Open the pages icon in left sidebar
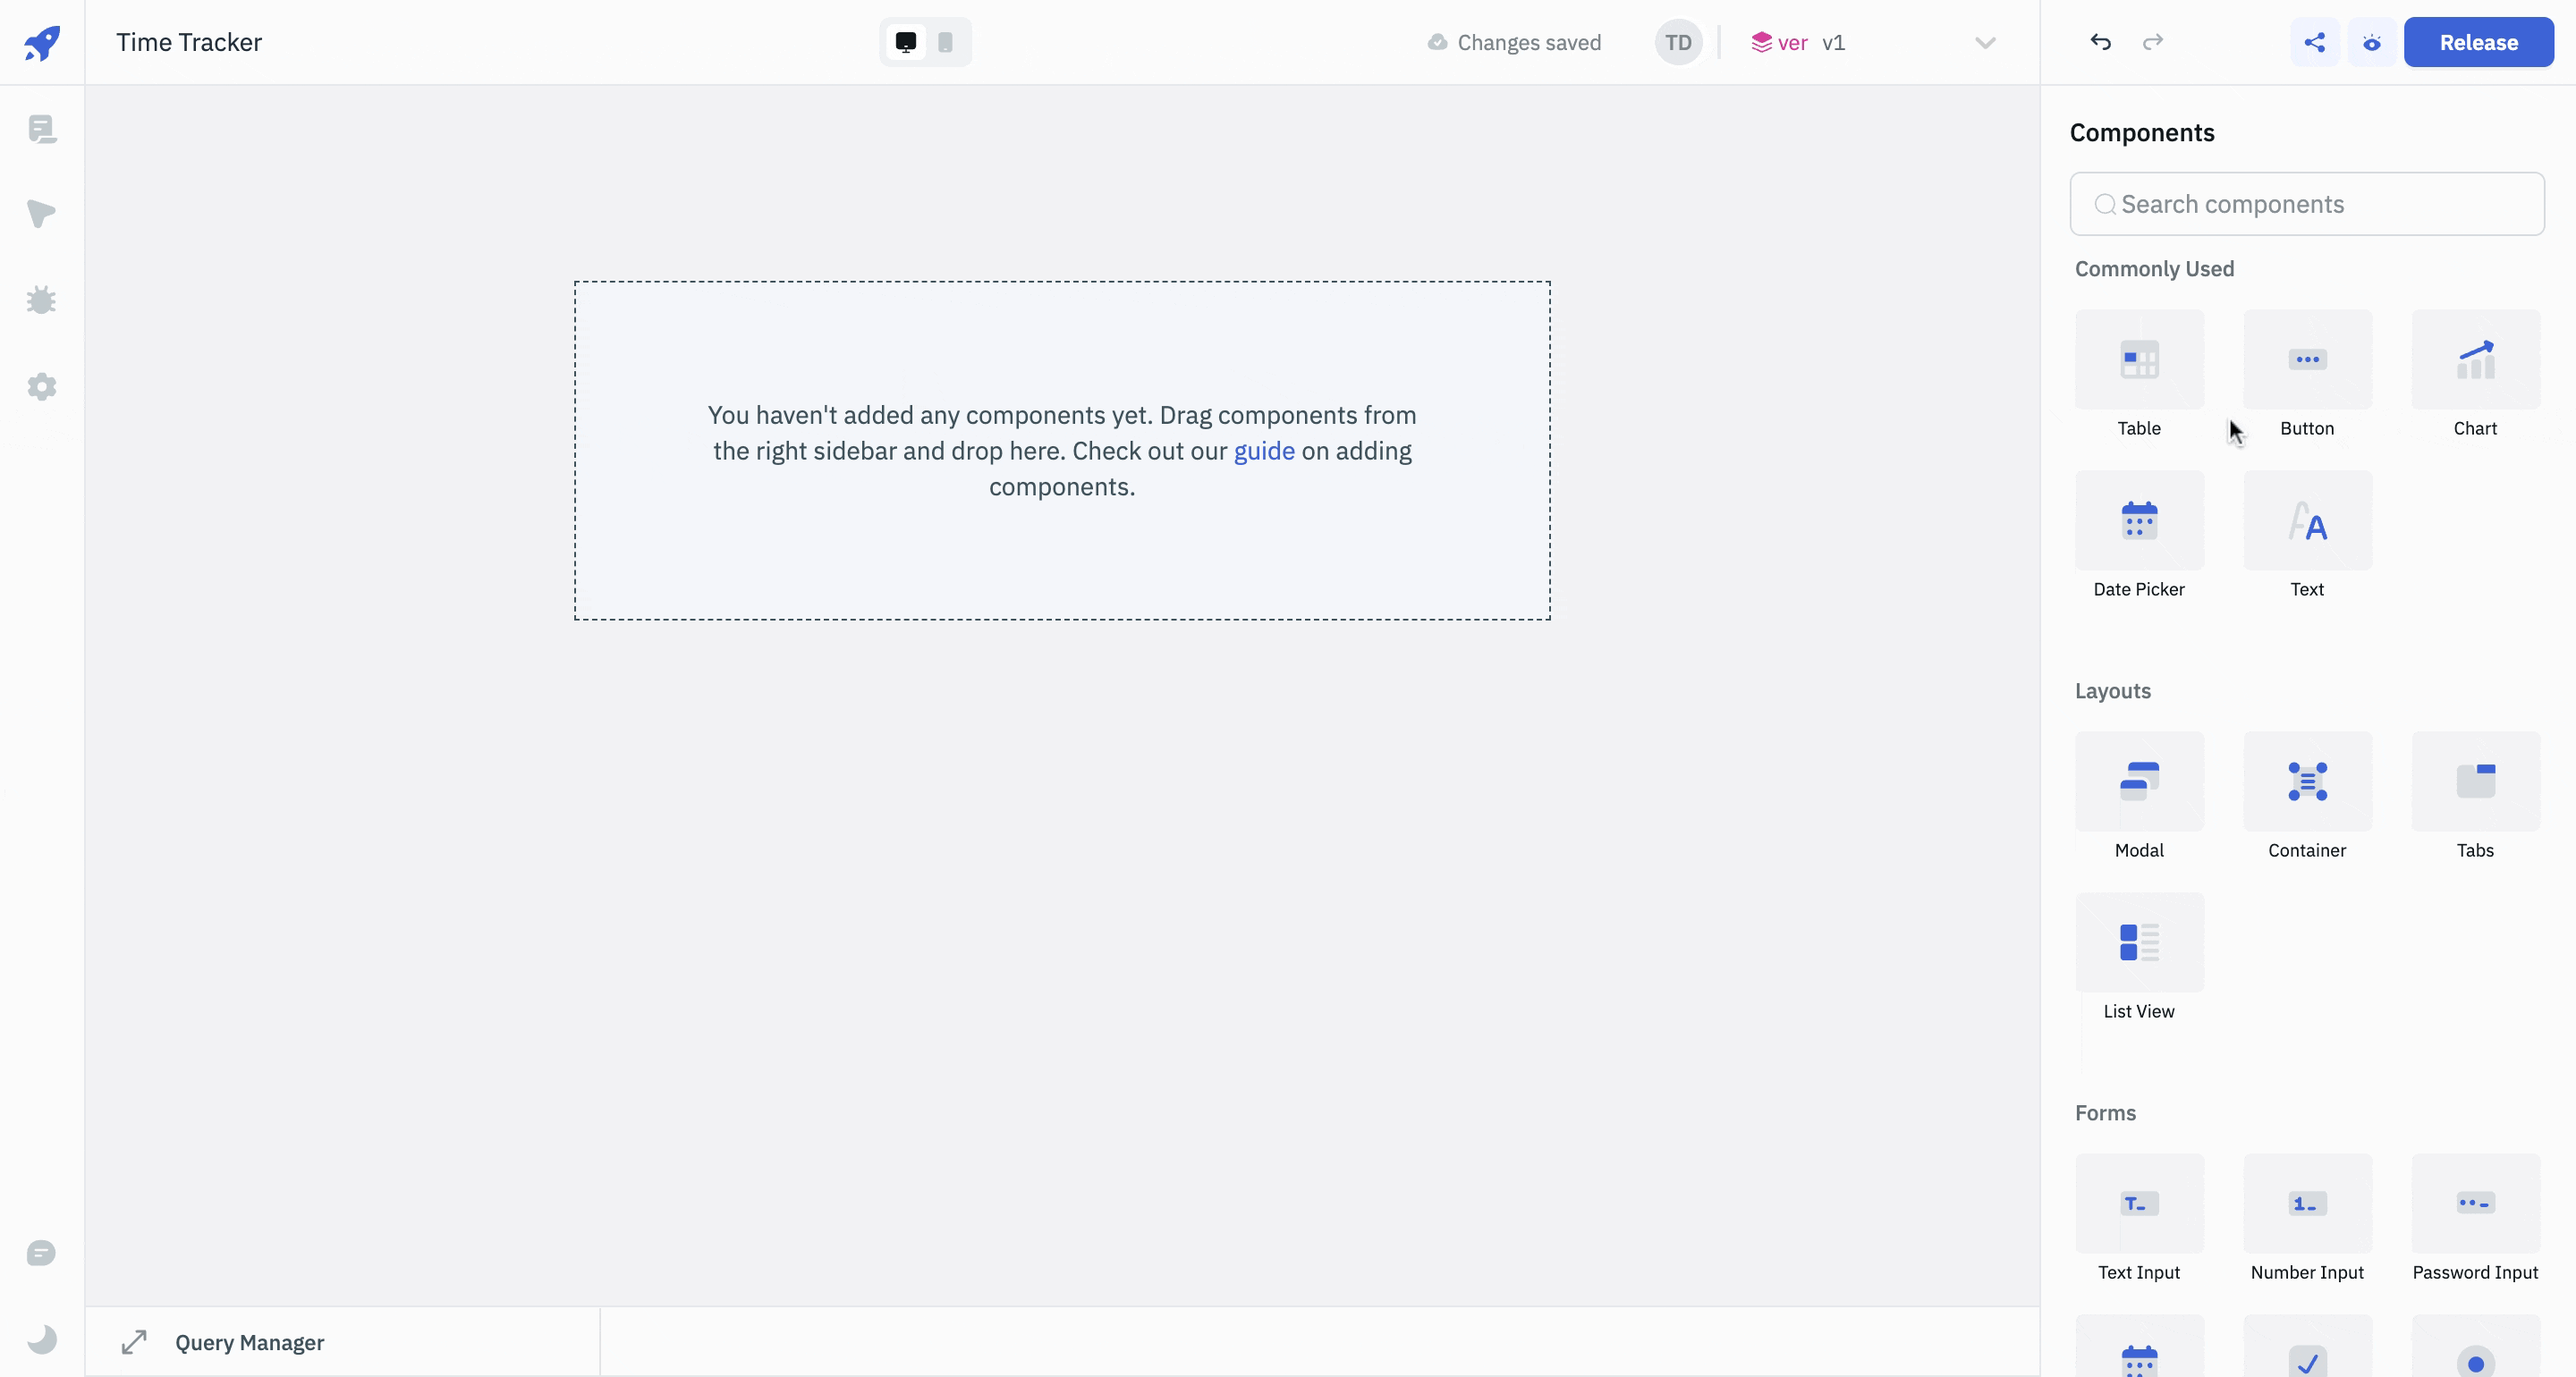The width and height of the screenshot is (2576, 1377). point(42,129)
